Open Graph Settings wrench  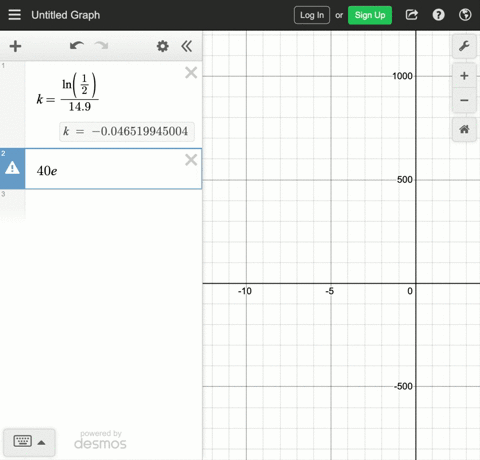click(x=464, y=46)
